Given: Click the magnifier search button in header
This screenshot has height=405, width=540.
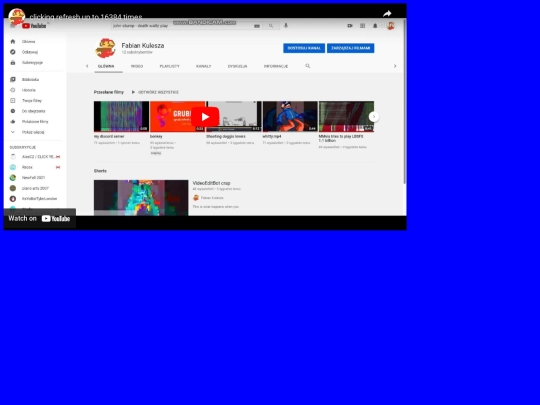Looking at the screenshot, I should [x=271, y=26].
